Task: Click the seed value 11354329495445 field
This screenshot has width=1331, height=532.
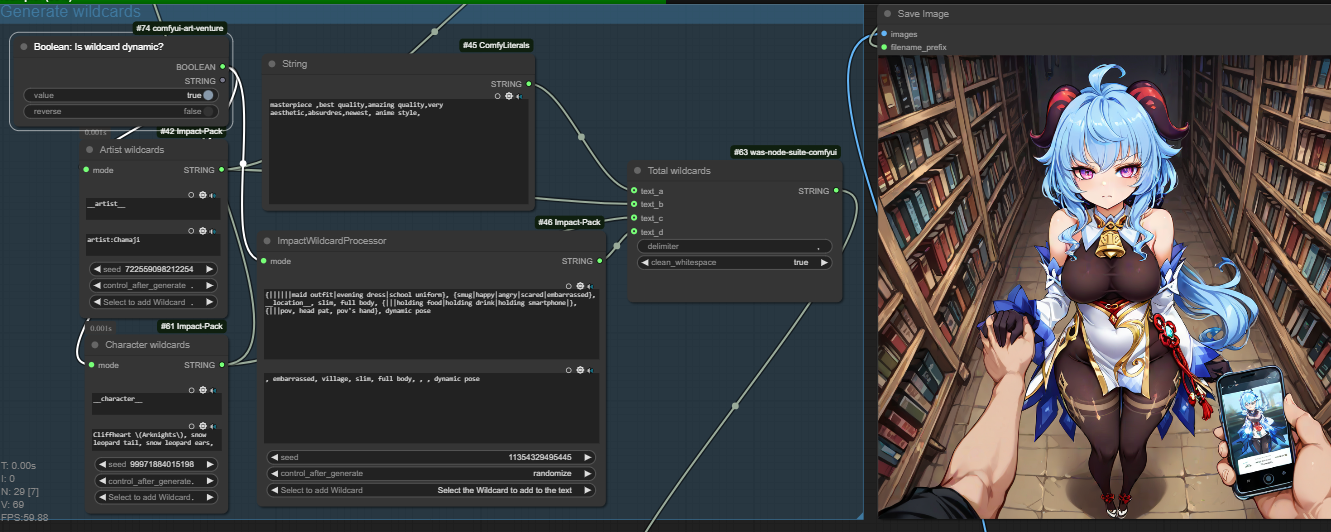Action: click(431, 457)
